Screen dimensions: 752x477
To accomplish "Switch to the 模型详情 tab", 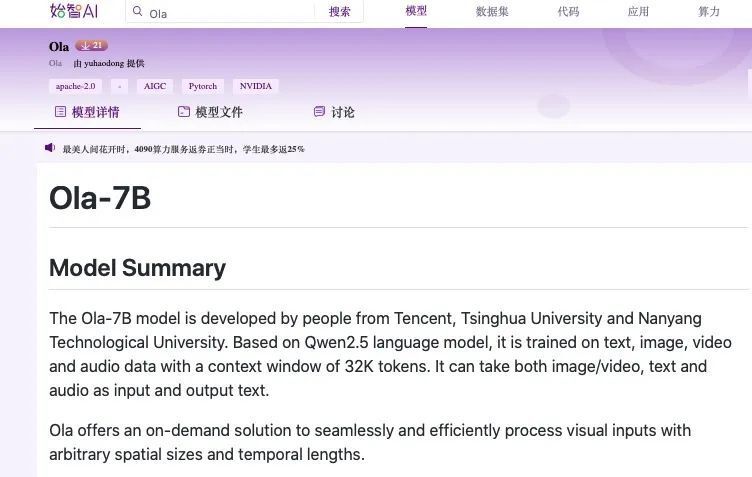I will click(x=87, y=112).
